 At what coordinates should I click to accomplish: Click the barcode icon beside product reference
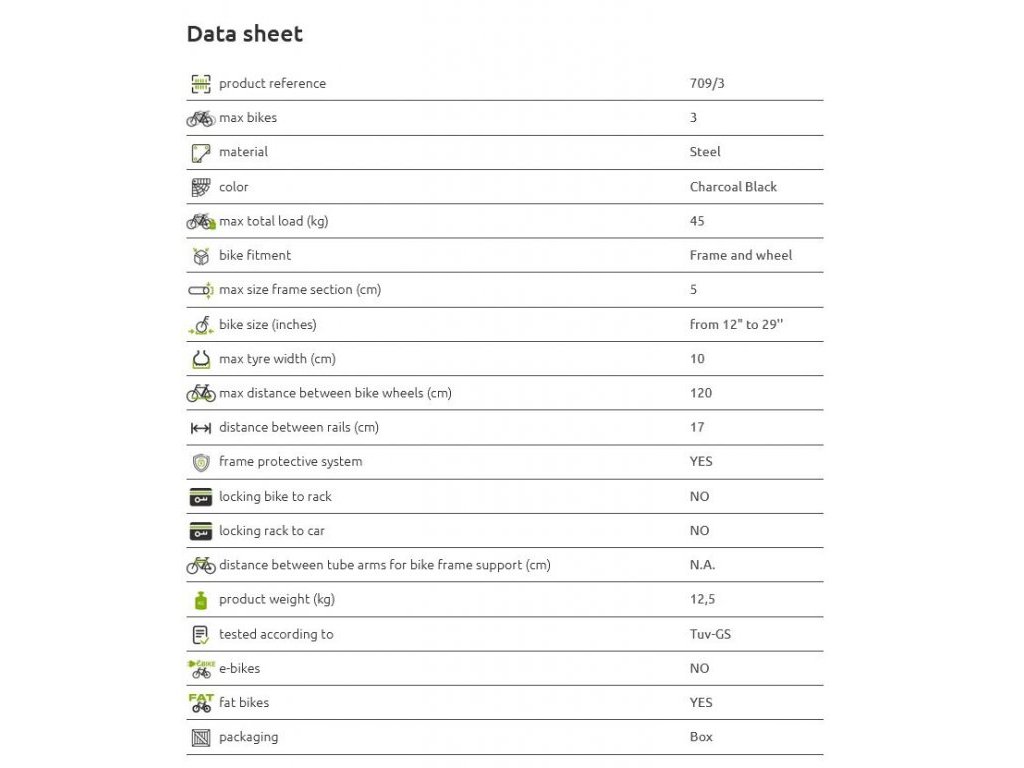click(201, 84)
